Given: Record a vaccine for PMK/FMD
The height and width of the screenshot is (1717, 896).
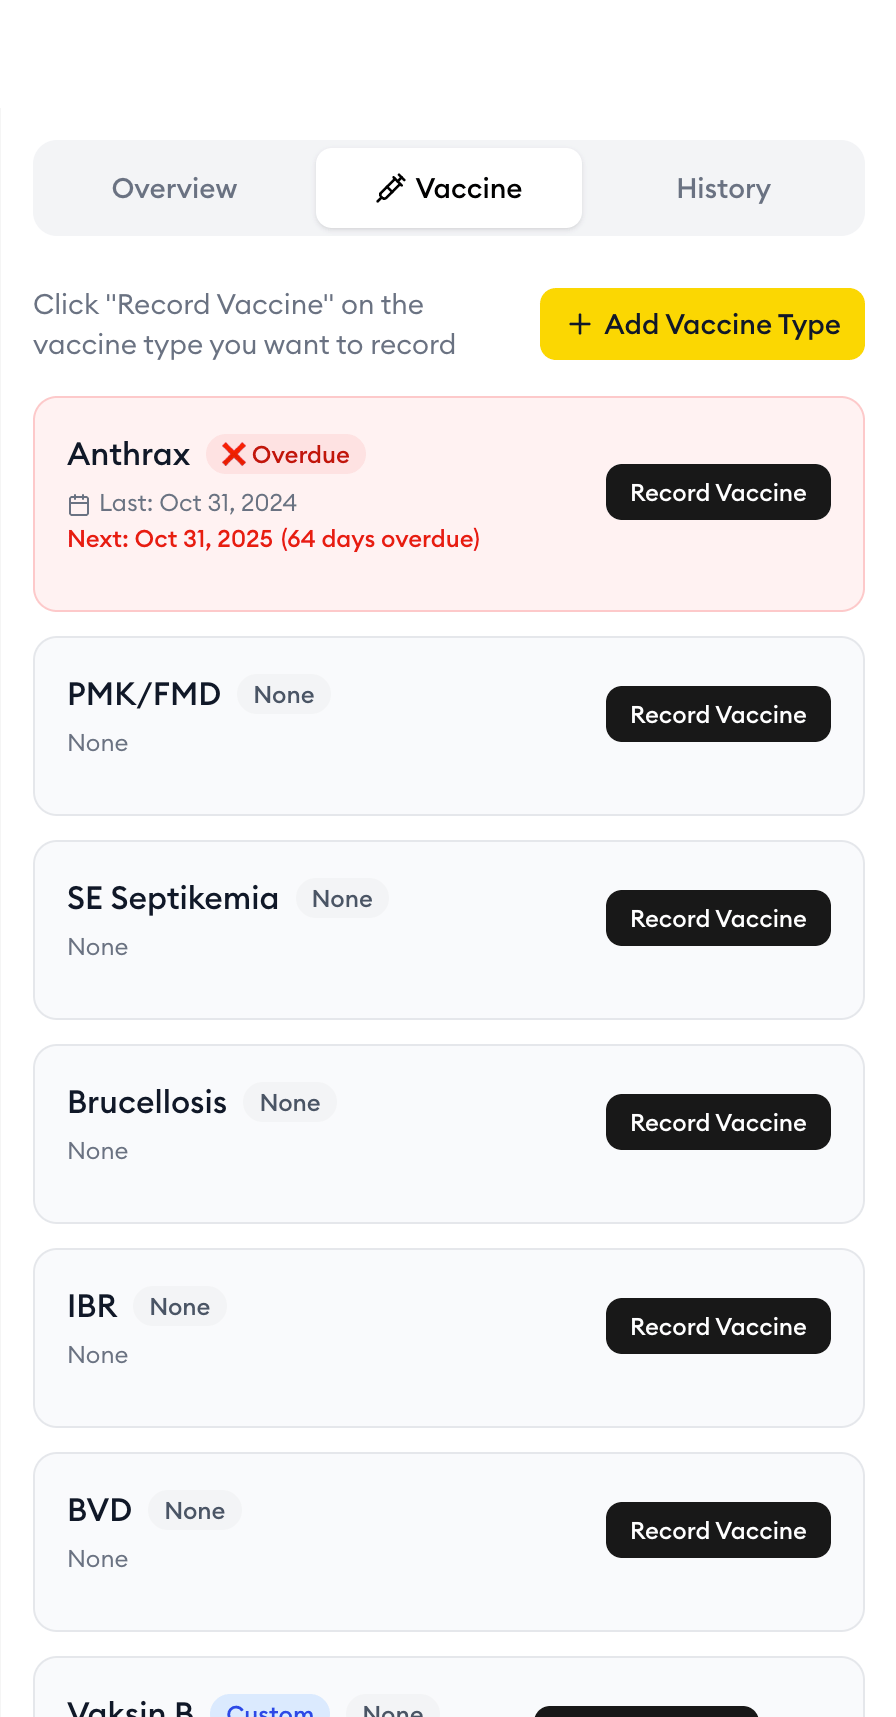Looking at the screenshot, I should [717, 714].
